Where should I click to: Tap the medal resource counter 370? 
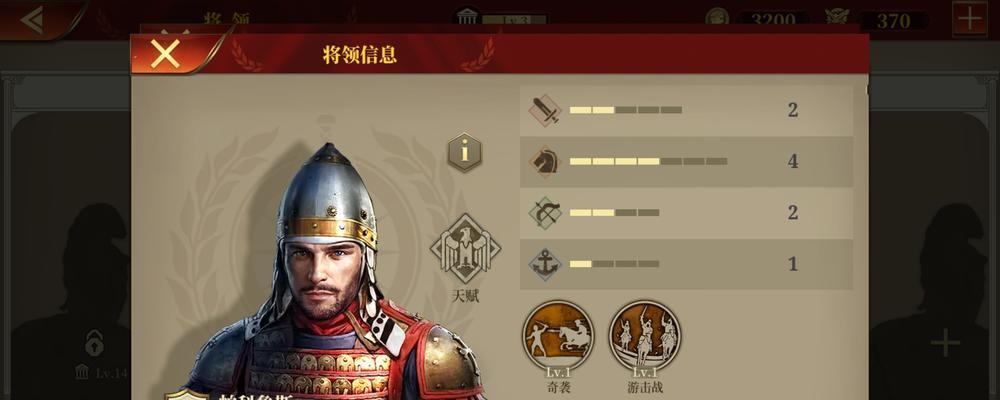pos(893,20)
